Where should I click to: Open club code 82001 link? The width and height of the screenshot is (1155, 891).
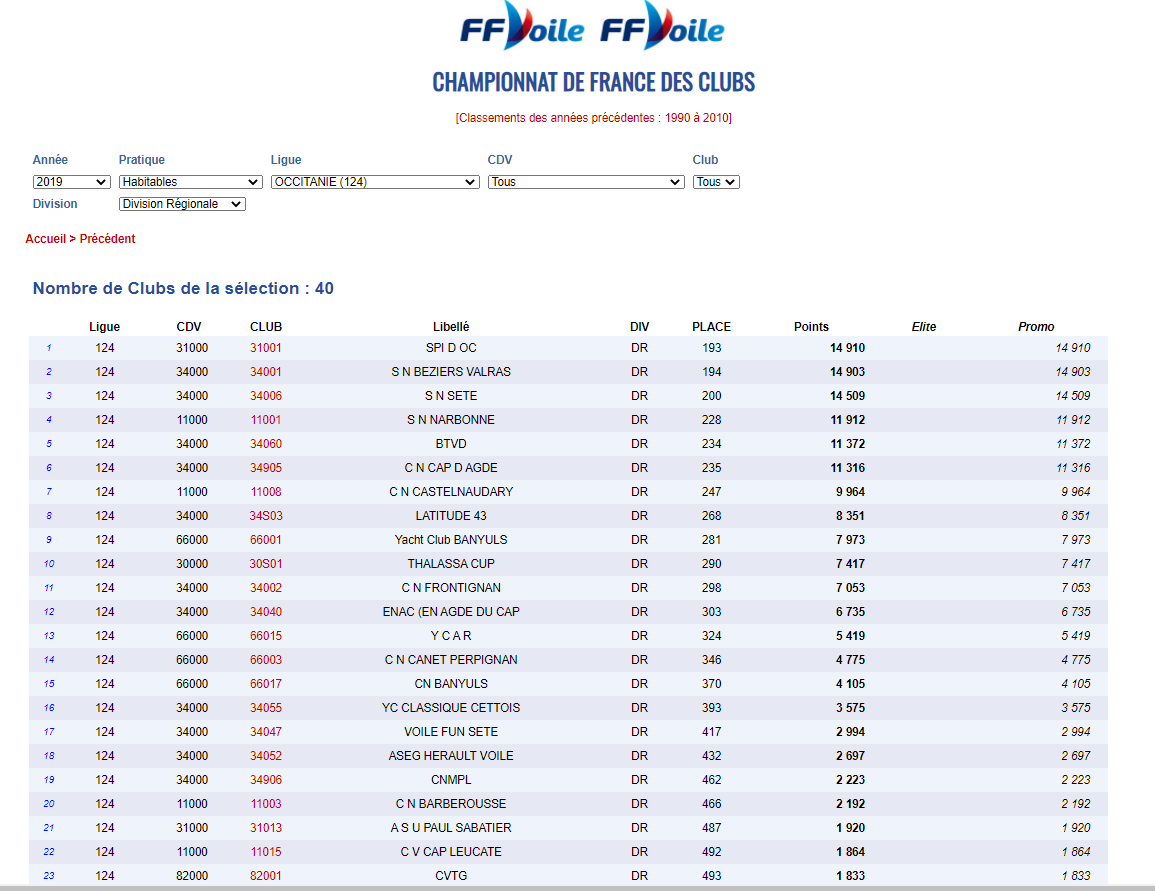pos(266,876)
